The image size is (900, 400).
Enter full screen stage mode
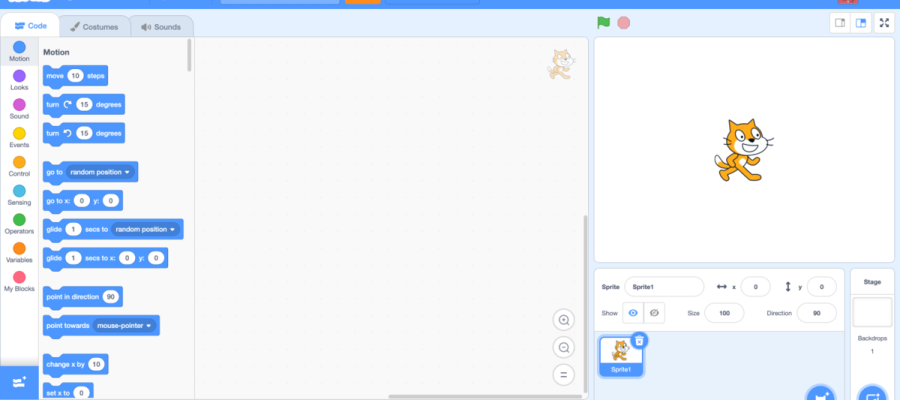coord(884,23)
